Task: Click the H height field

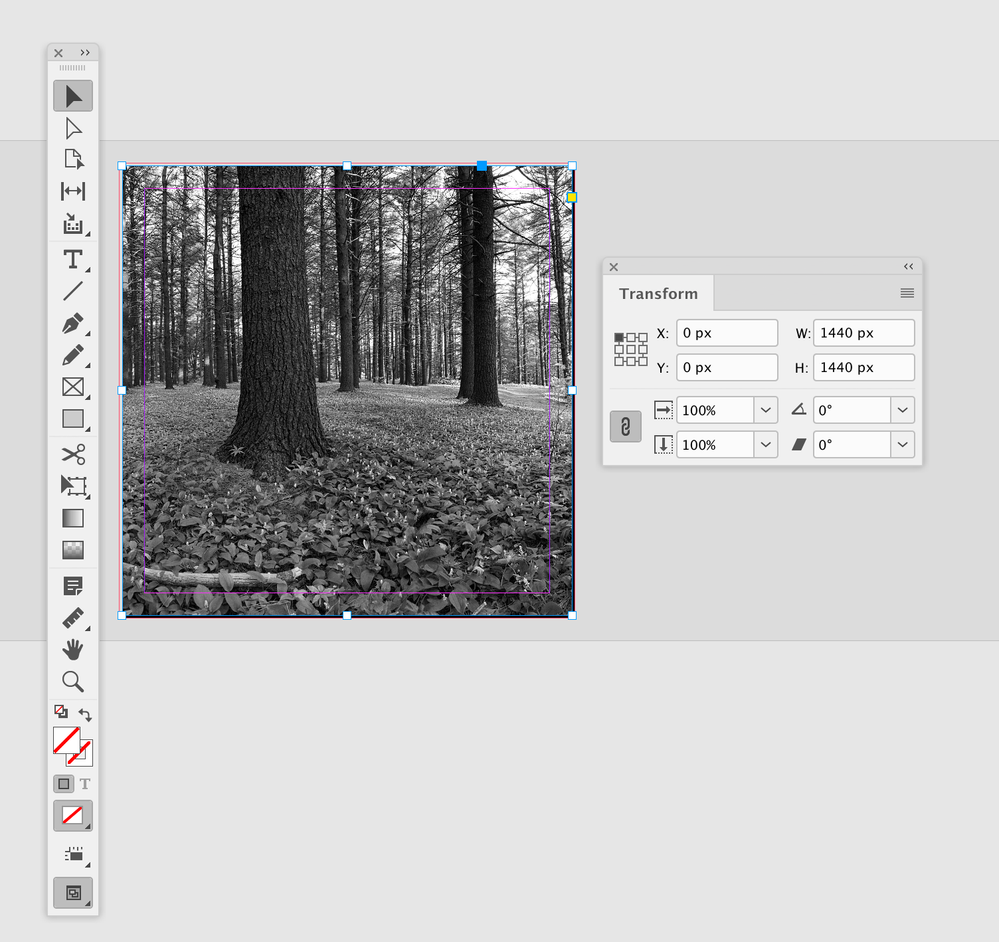Action: 864,368
